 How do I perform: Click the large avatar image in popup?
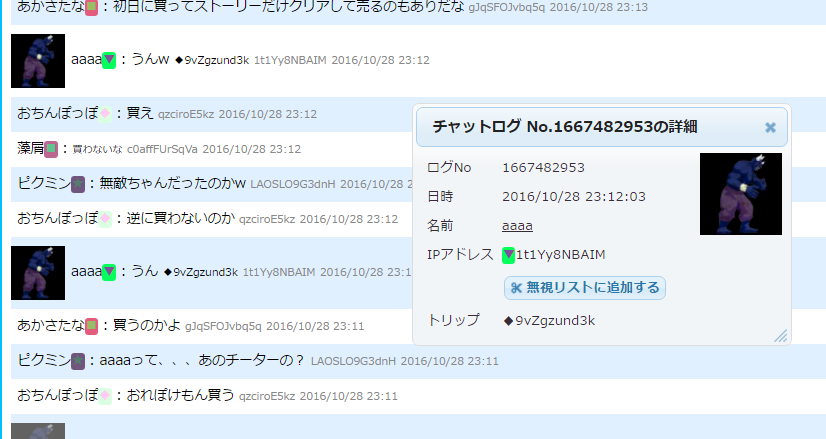(x=741, y=194)
